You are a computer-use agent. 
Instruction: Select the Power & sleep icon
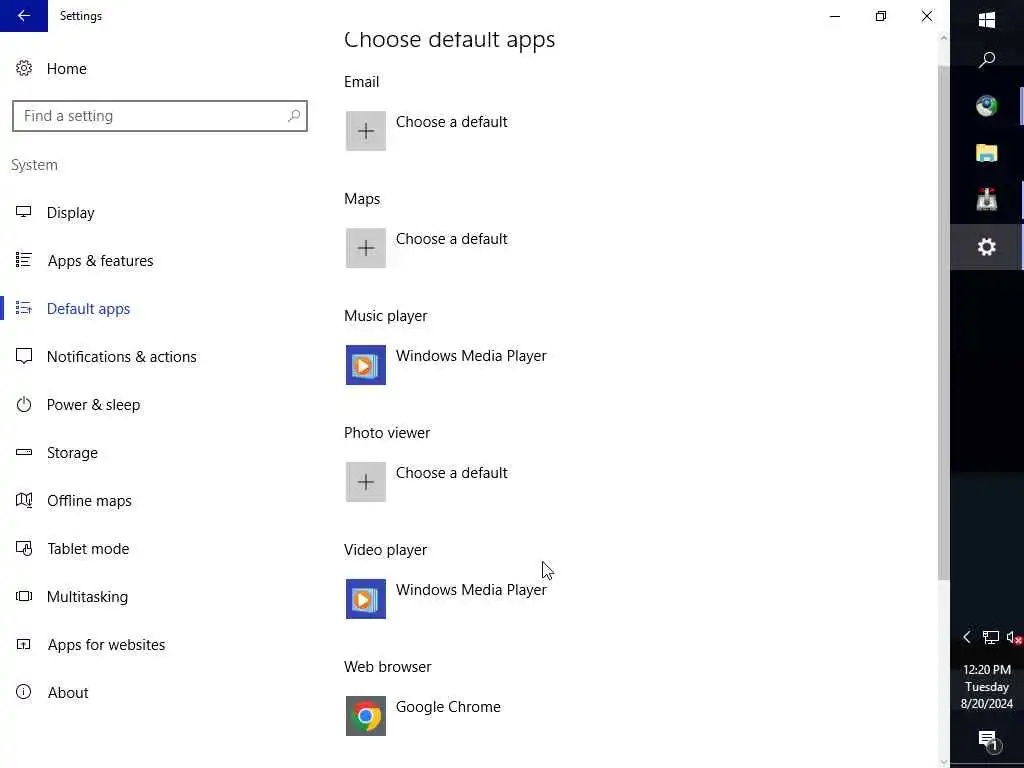24,404
